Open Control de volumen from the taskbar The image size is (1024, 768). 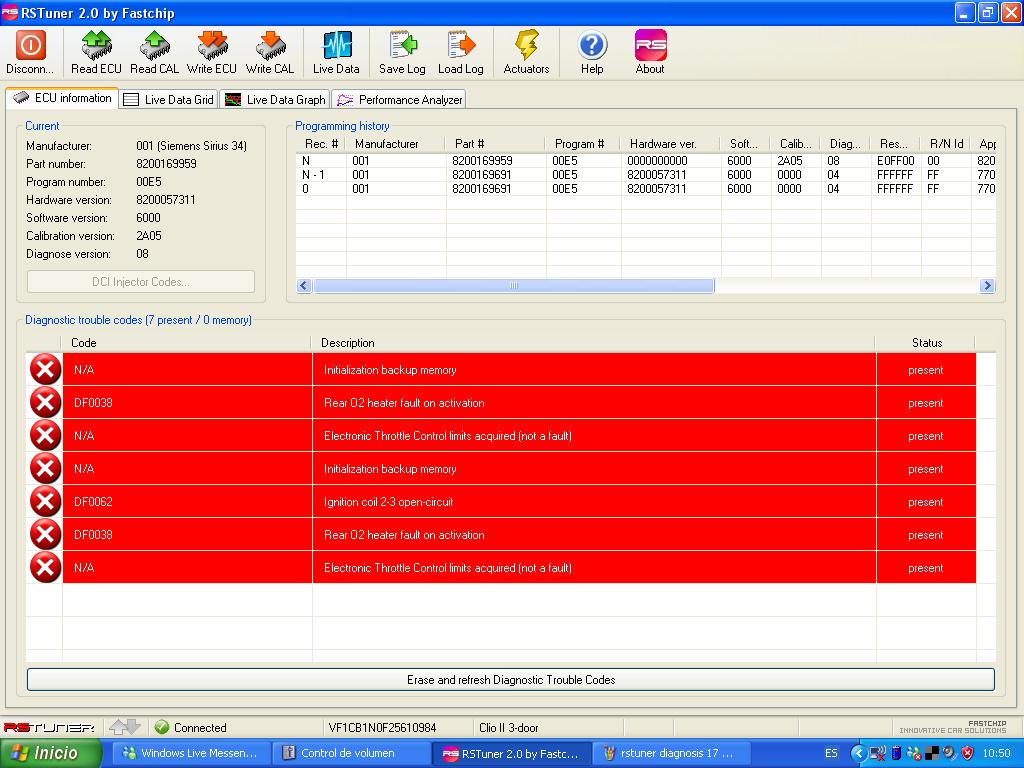tap(349, 753)
